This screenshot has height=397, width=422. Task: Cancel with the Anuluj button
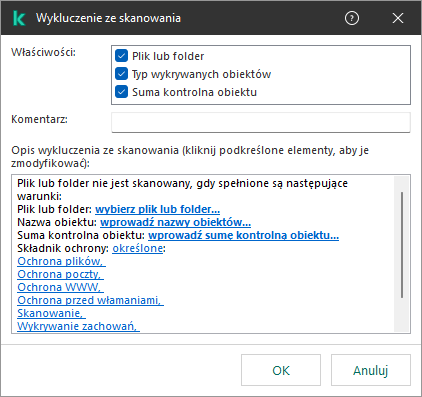coord(371,370)
